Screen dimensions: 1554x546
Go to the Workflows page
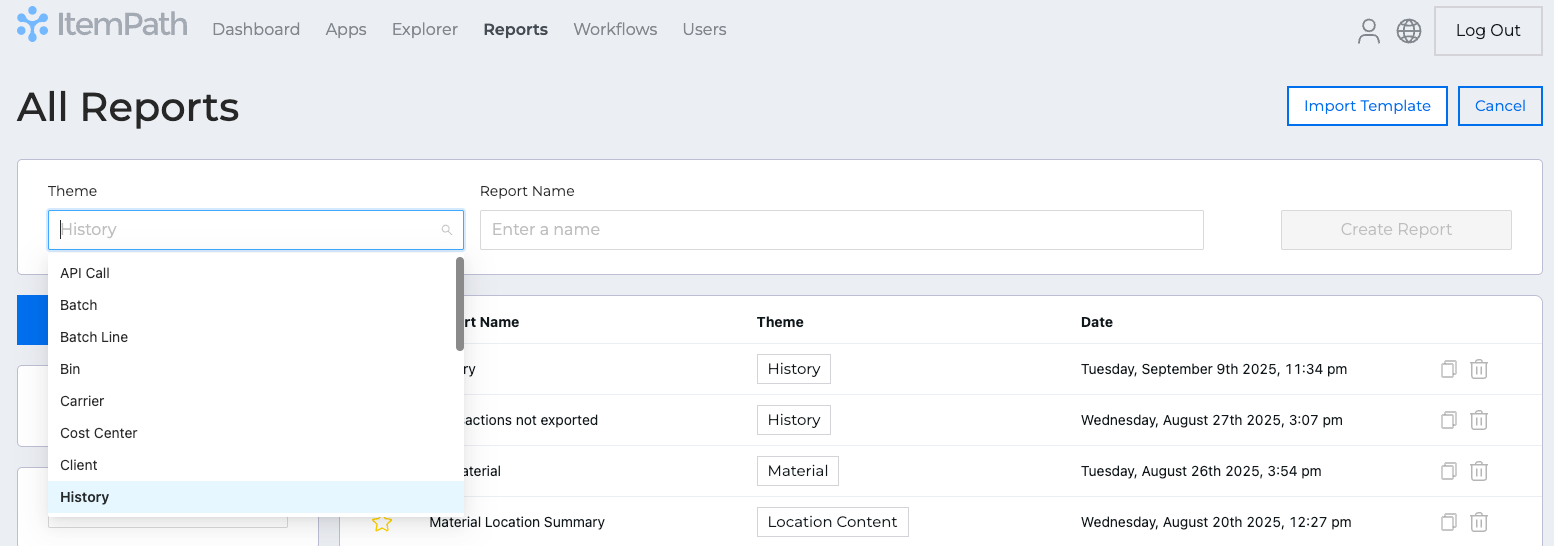click(615, 30)
